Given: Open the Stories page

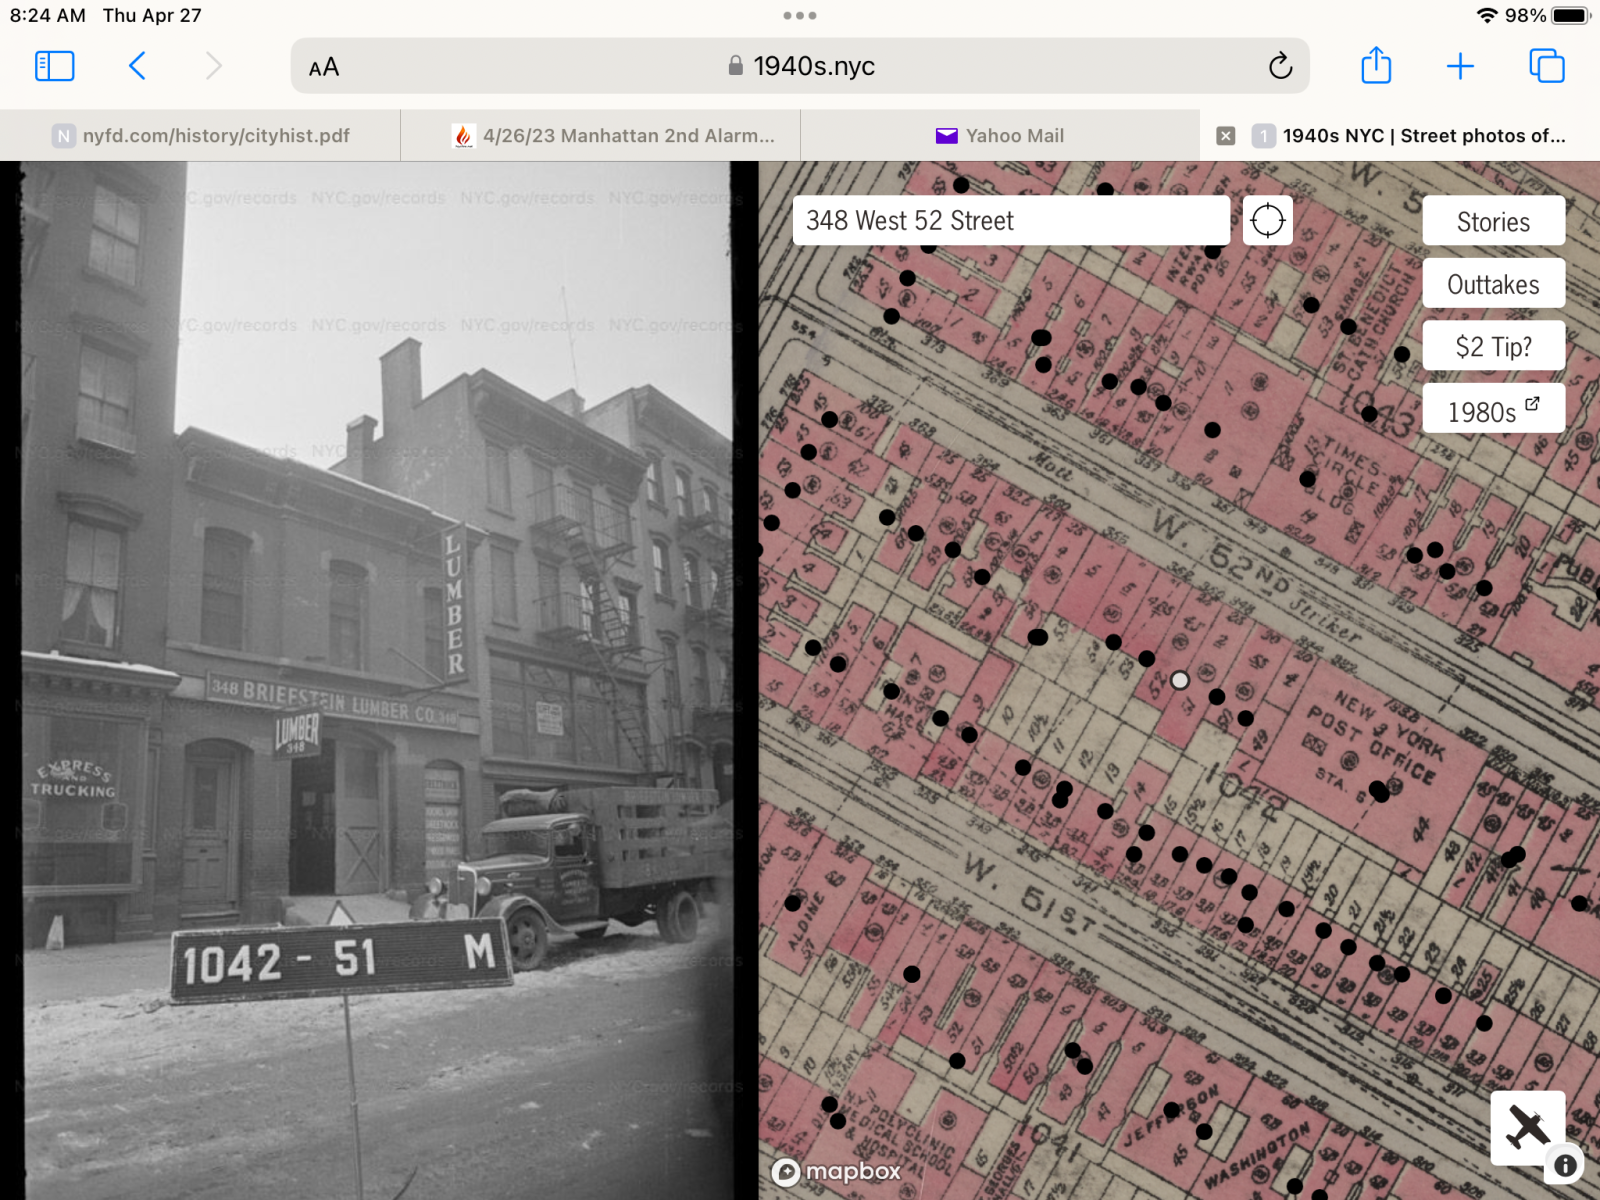Looking at the screenshot, I should (x=1493, y=221).
